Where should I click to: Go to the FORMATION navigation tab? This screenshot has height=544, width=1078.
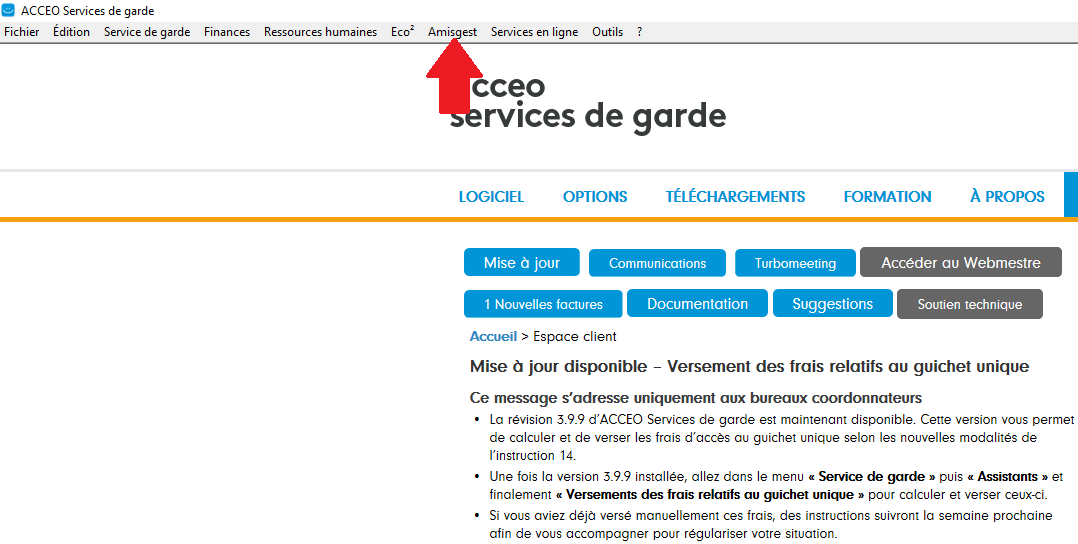click(x=887, y=197)
